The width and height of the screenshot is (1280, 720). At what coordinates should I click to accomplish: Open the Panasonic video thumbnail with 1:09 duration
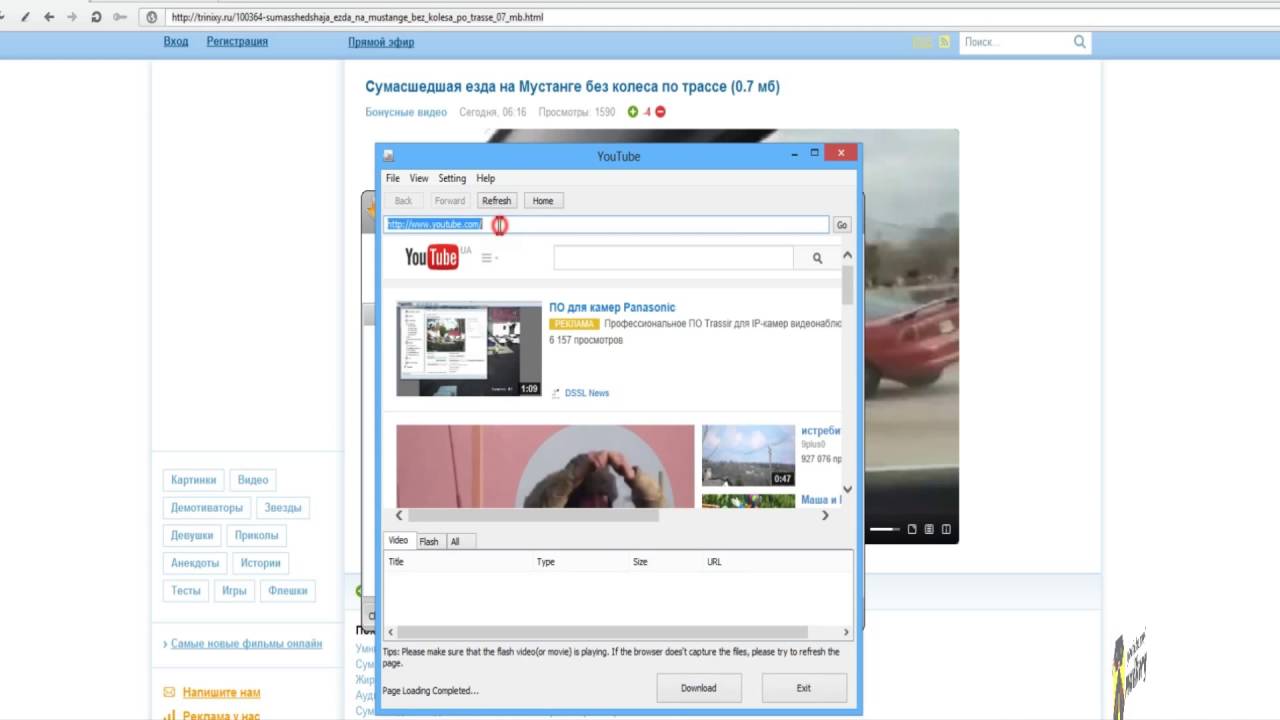click(x=469, y=349)
